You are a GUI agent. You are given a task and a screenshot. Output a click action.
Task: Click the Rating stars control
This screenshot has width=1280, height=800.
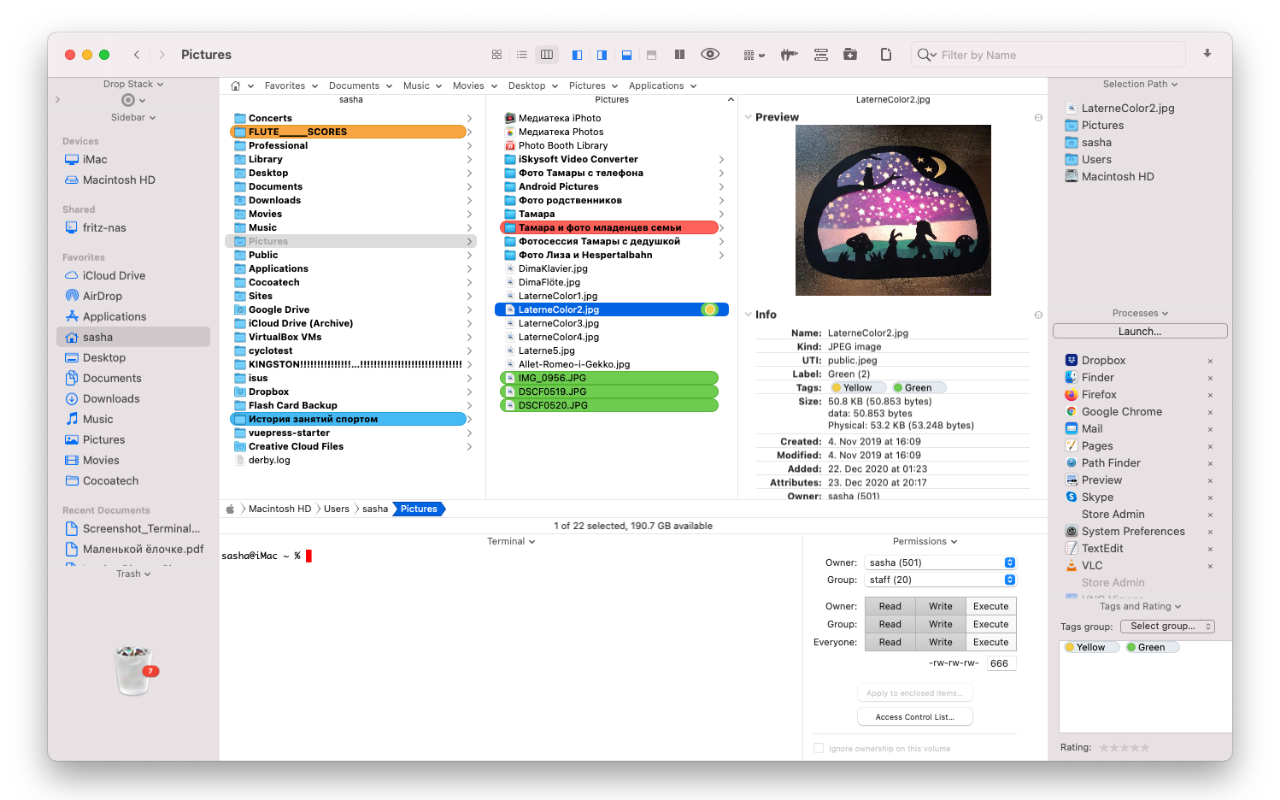click(1124, 747)
